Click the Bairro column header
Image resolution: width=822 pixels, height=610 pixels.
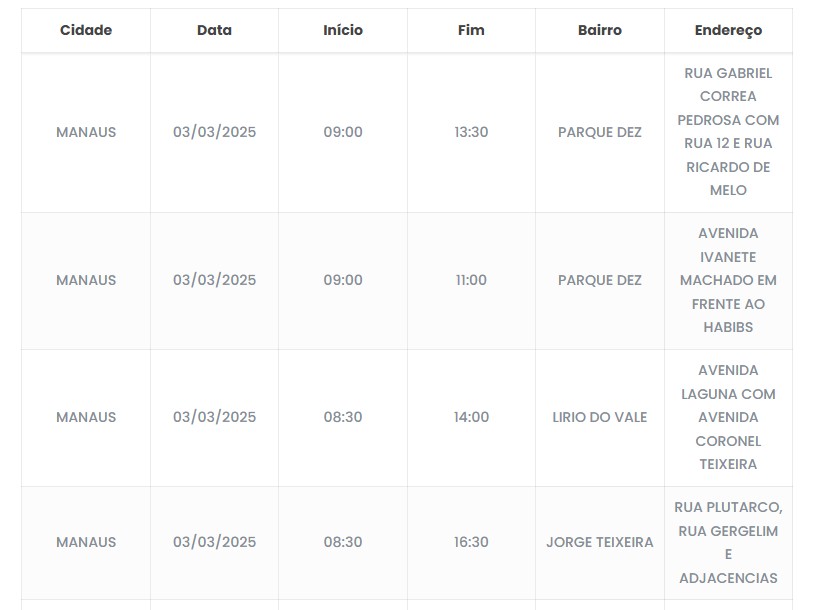click(x=600, y=30)
